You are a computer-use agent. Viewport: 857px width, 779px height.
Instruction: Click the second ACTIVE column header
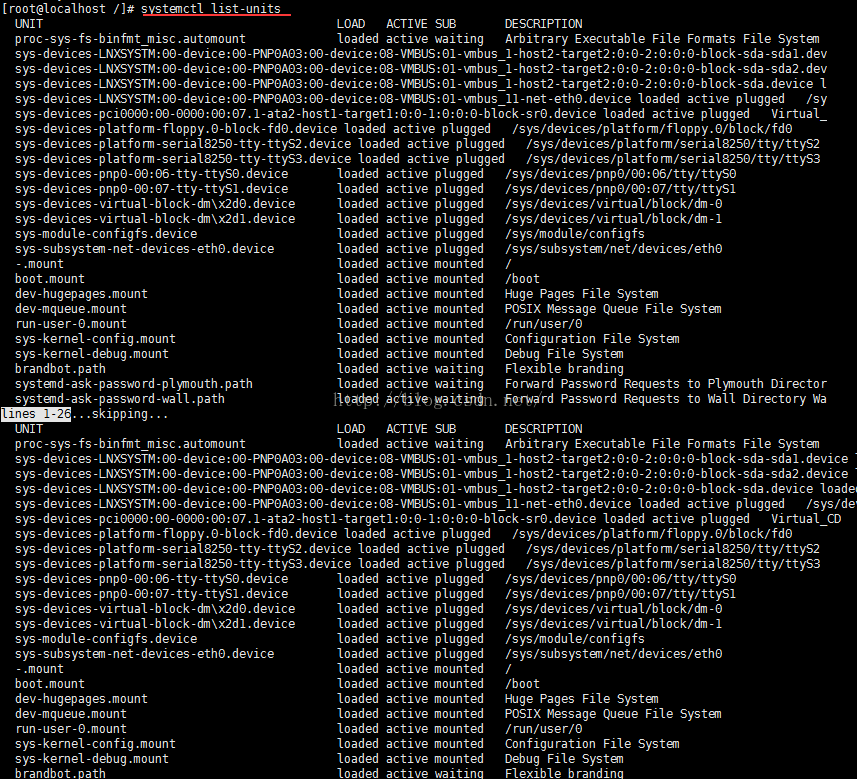click(x=407, y=429)
